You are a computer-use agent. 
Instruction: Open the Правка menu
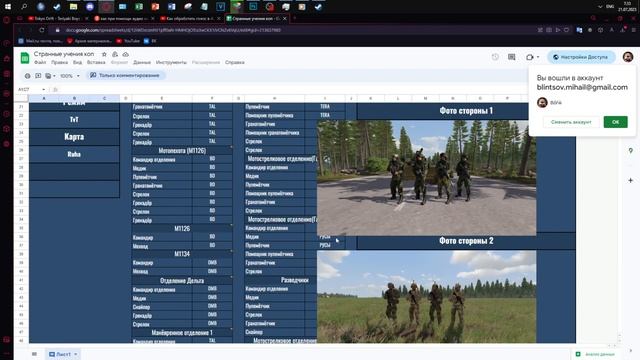coord(60,62)
